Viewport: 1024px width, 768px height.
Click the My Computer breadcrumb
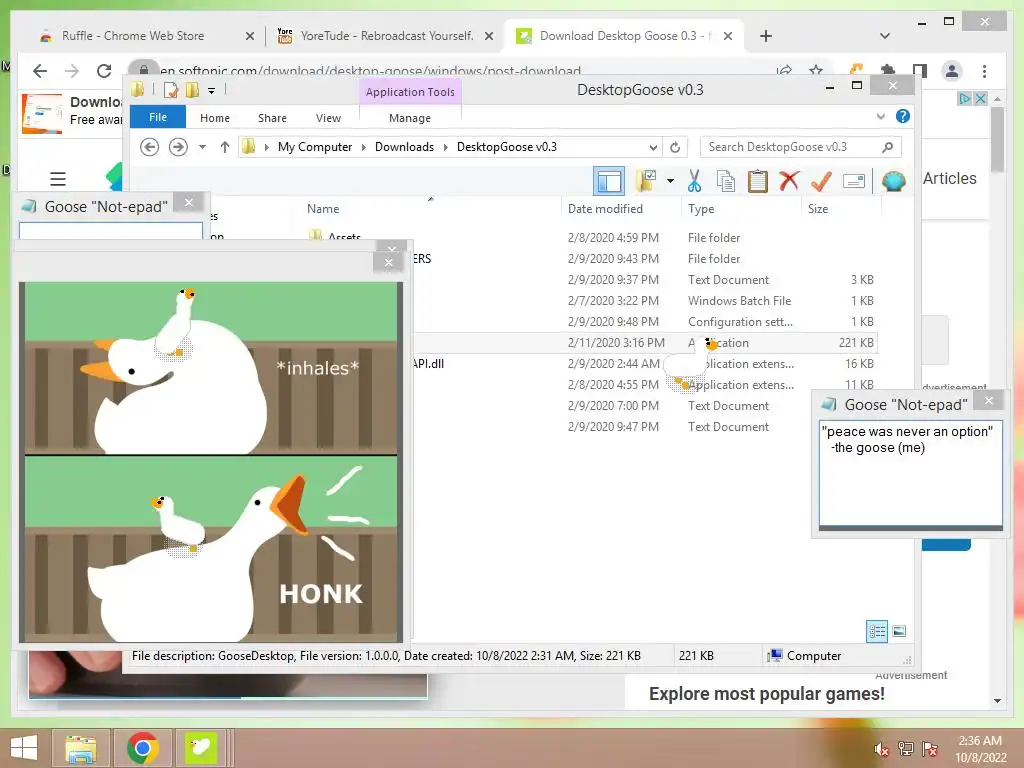point(315,147)
